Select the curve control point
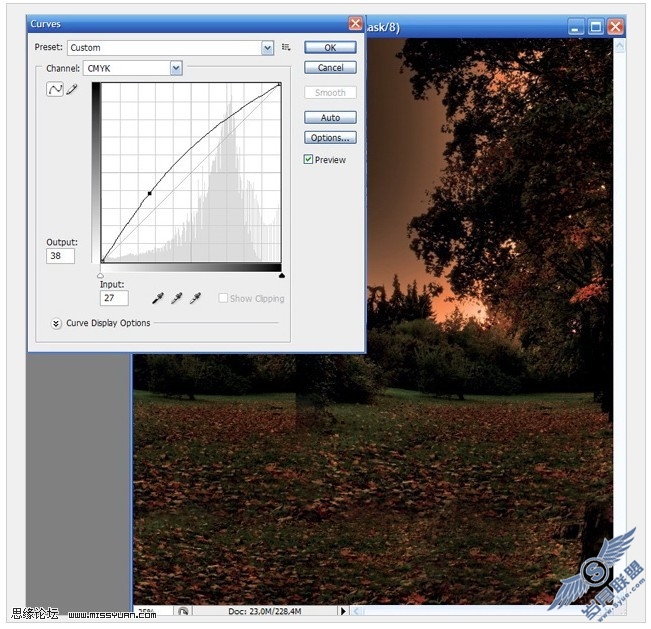The image size is (651, 629). click(149, 193)
